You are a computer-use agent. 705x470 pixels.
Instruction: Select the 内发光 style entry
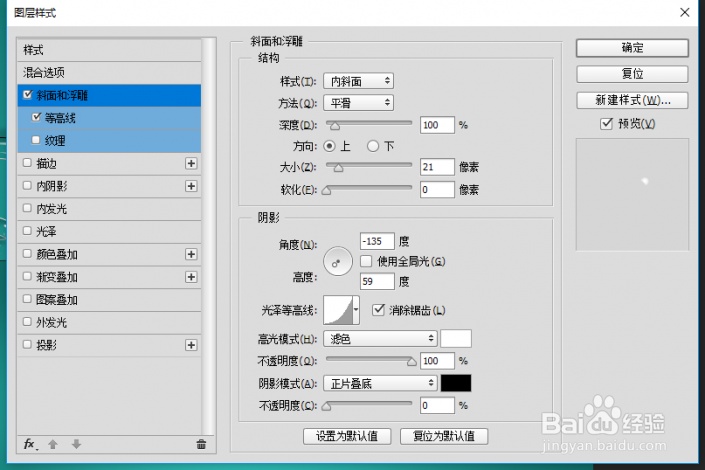pos(109,209)
